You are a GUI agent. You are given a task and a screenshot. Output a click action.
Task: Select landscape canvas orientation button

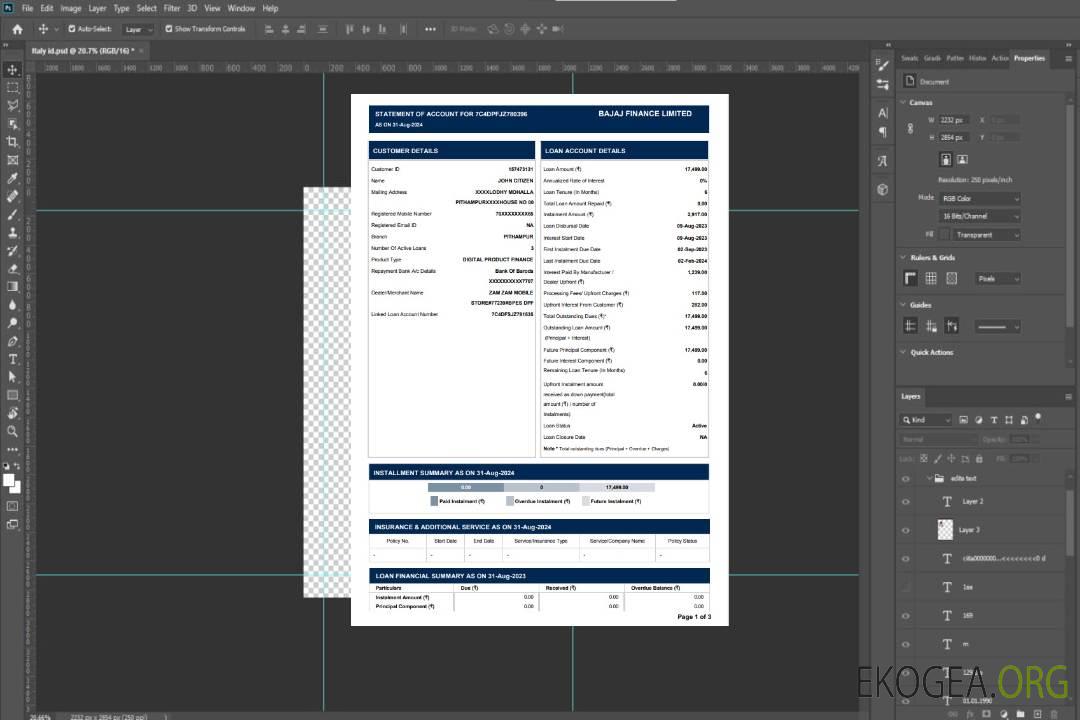point(962,160)
